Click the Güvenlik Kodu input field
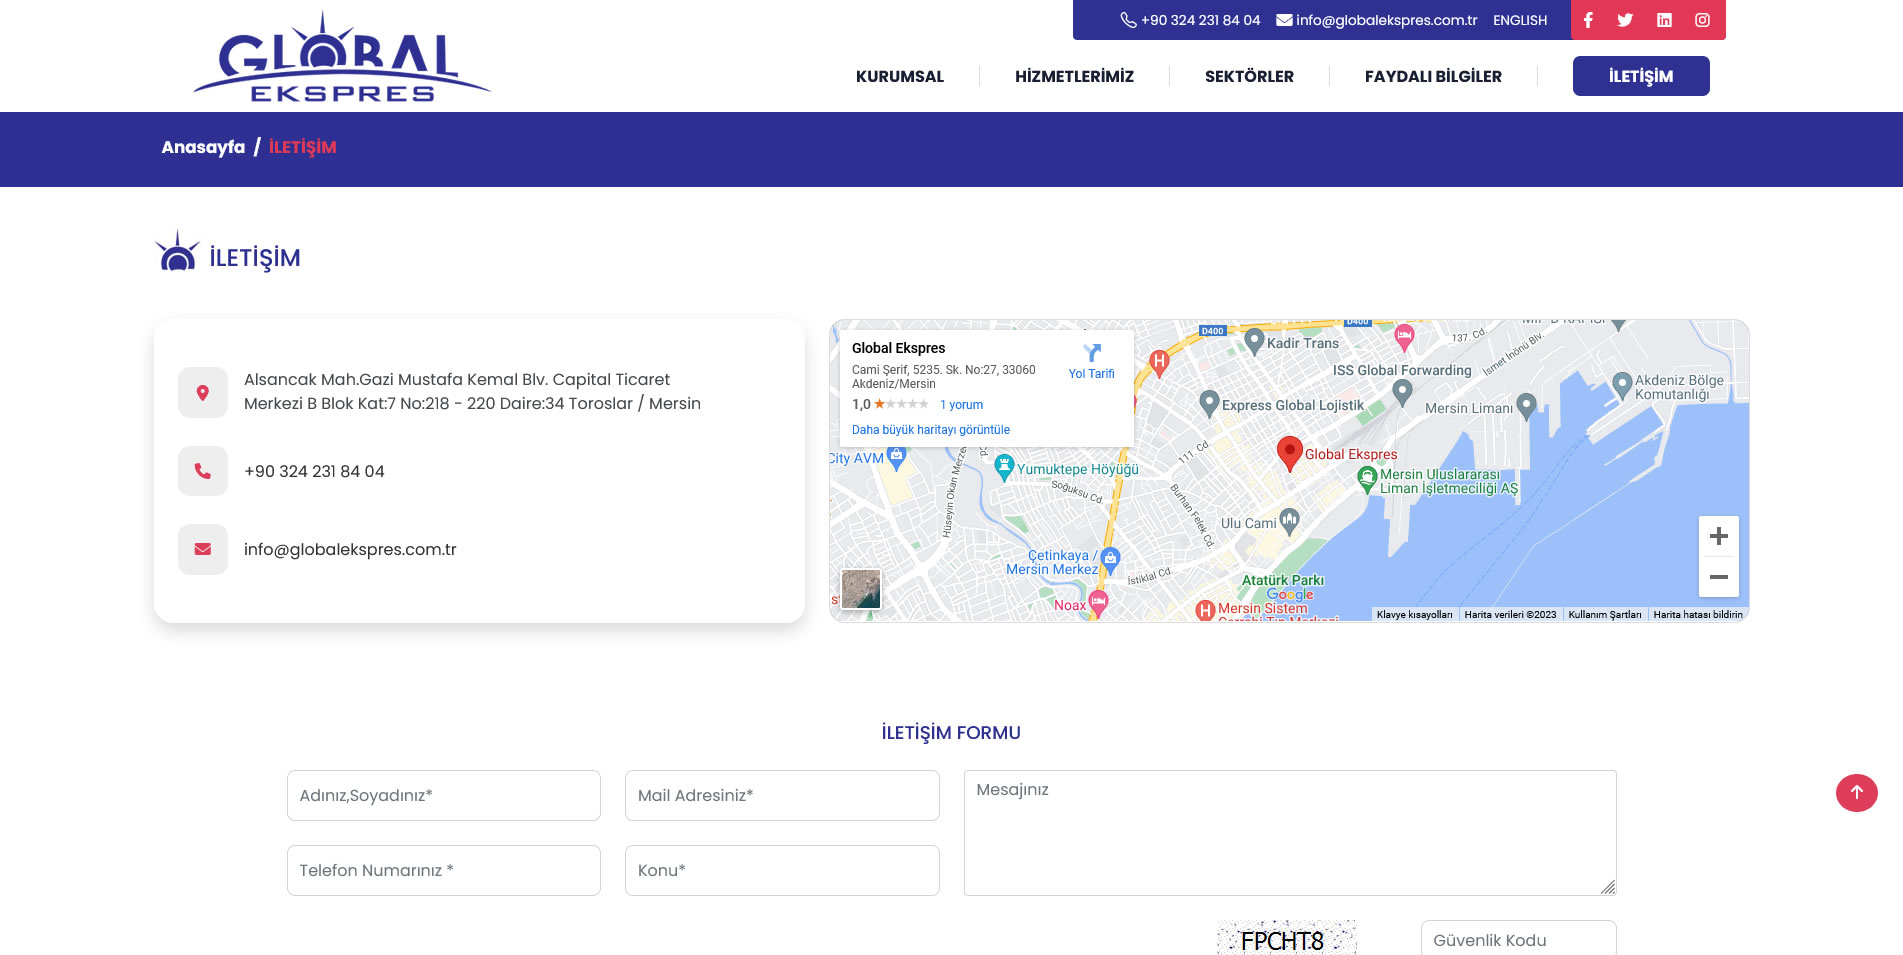This screenshot has width=1903, height=955. [1518, 938]
